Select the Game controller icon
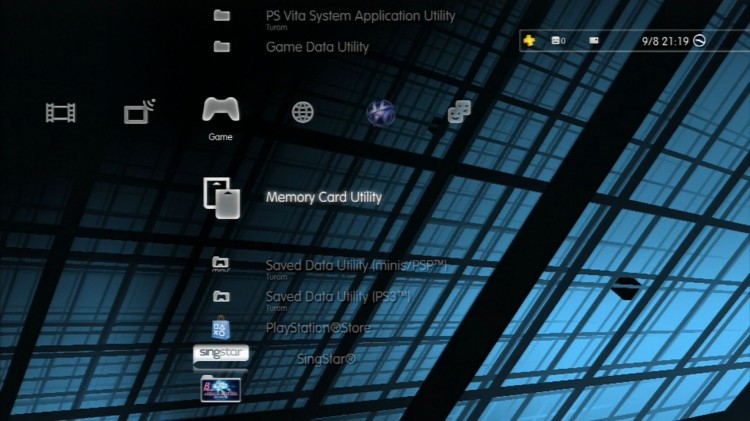Image resolution: width=750 pixels, height=421 pixels. point(221,109)
